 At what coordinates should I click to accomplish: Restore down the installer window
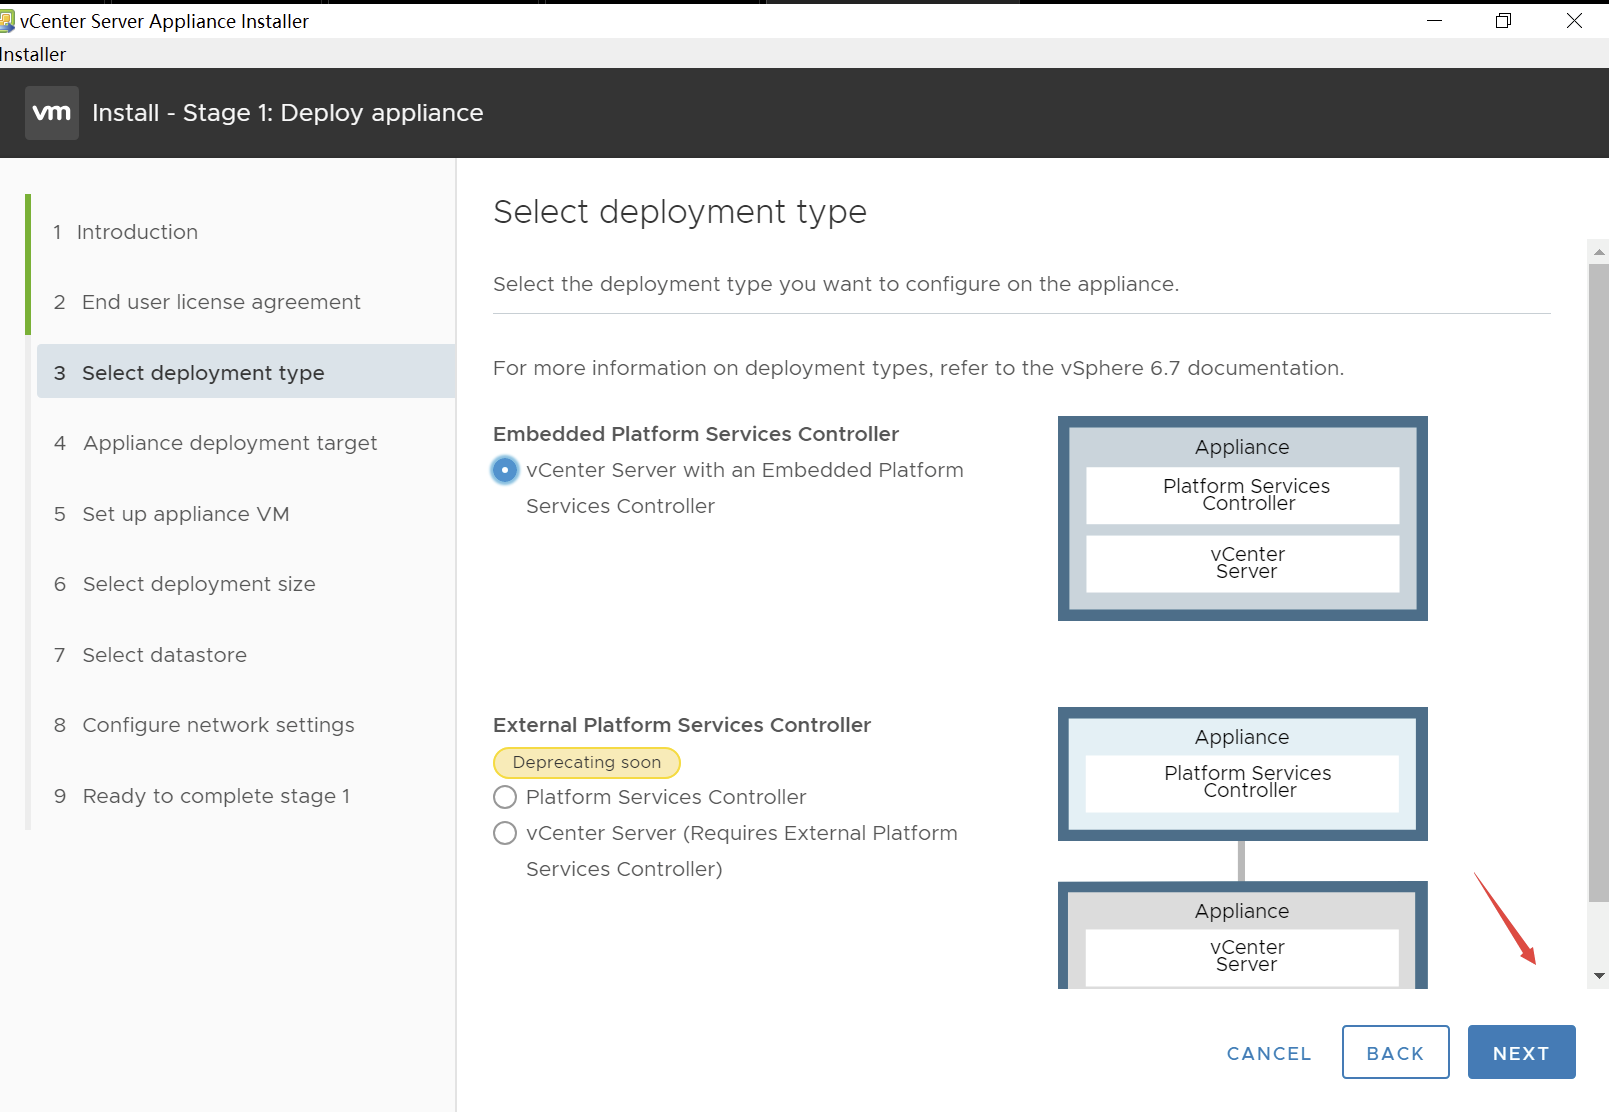click(x=1503, y=21)
